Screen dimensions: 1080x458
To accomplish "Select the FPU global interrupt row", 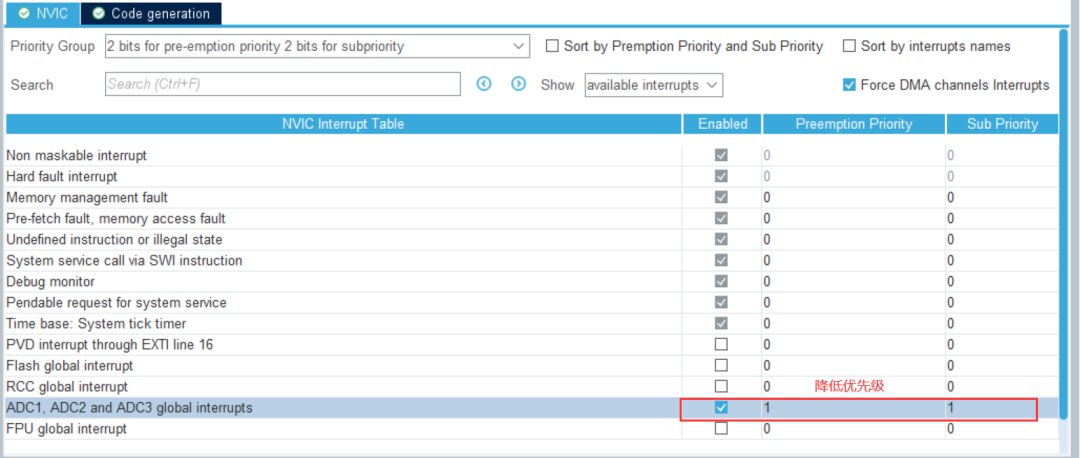I will [532, 428].
